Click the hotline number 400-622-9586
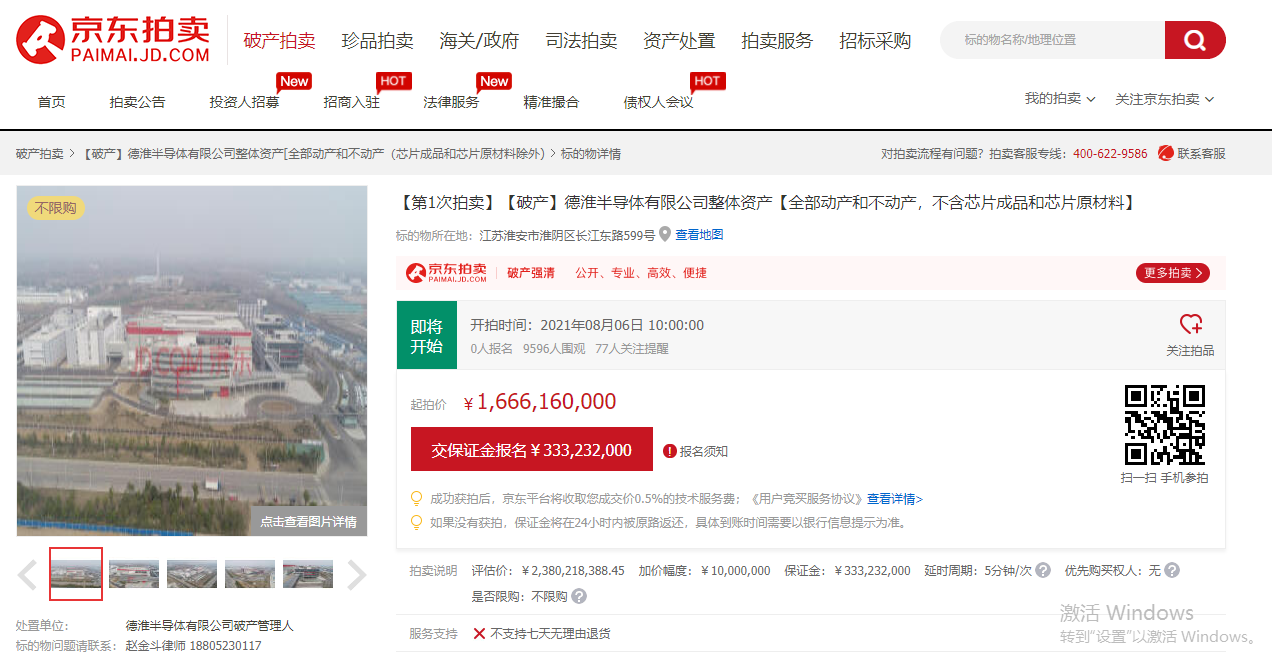 click(1110, 153)
